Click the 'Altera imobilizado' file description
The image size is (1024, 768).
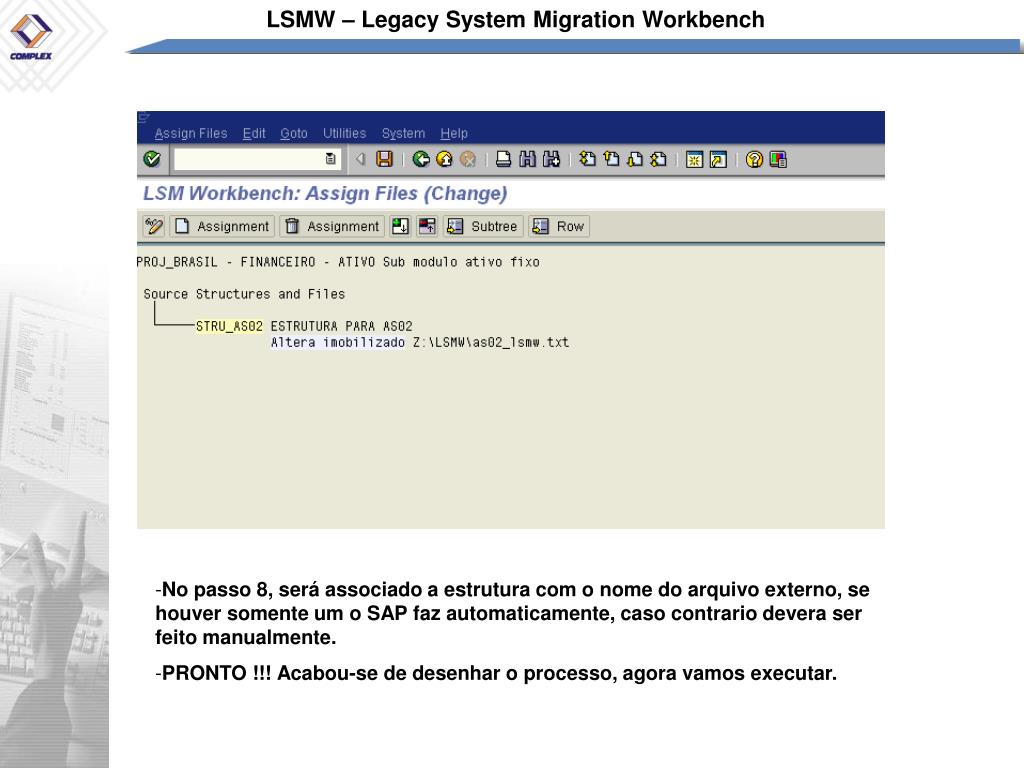[338, 342]
